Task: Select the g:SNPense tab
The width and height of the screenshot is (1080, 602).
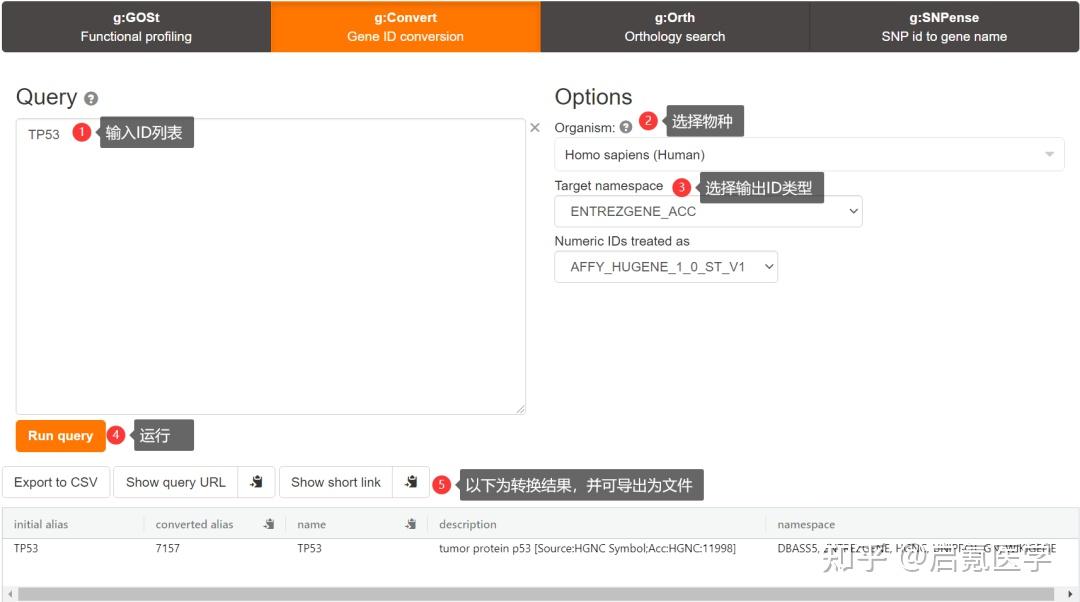Action: pyautogui.click(x=944, y=25)
